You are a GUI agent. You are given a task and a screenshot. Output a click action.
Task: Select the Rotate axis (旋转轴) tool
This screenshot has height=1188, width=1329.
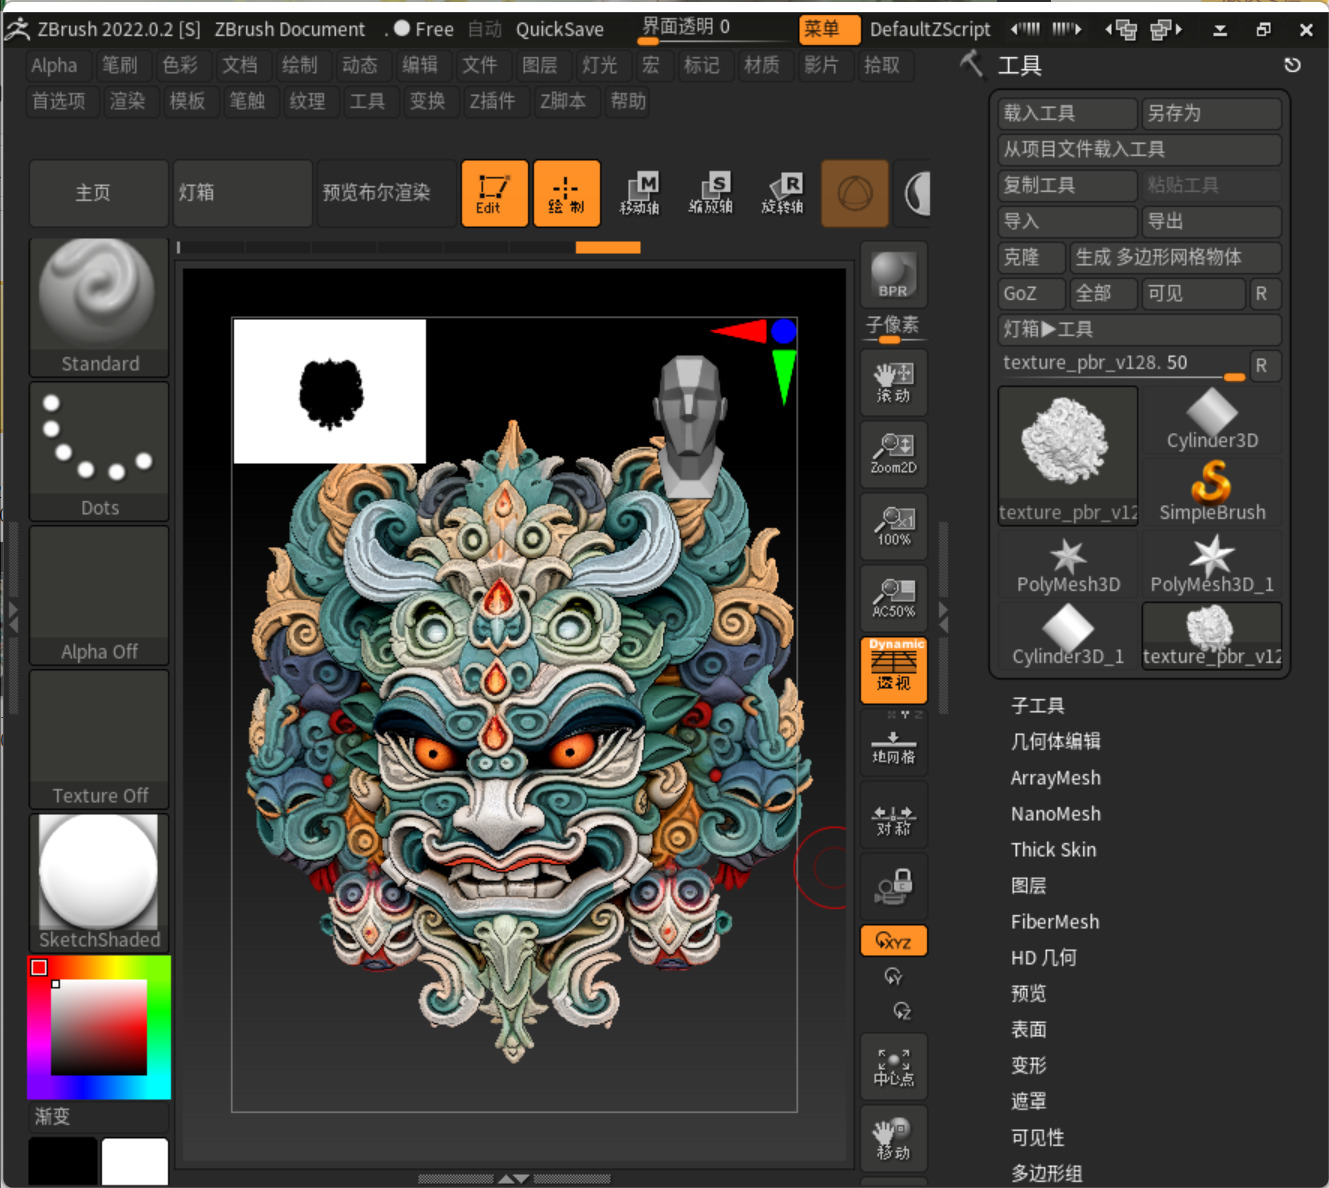tap(783, 193)
